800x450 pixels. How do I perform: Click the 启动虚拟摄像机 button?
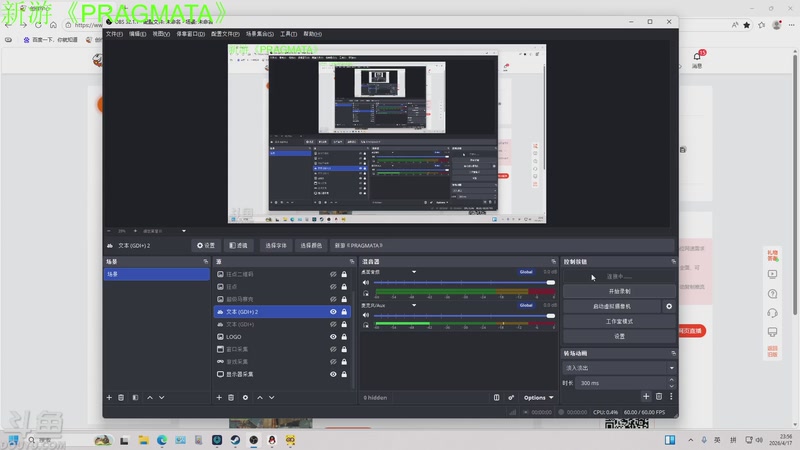612,306
